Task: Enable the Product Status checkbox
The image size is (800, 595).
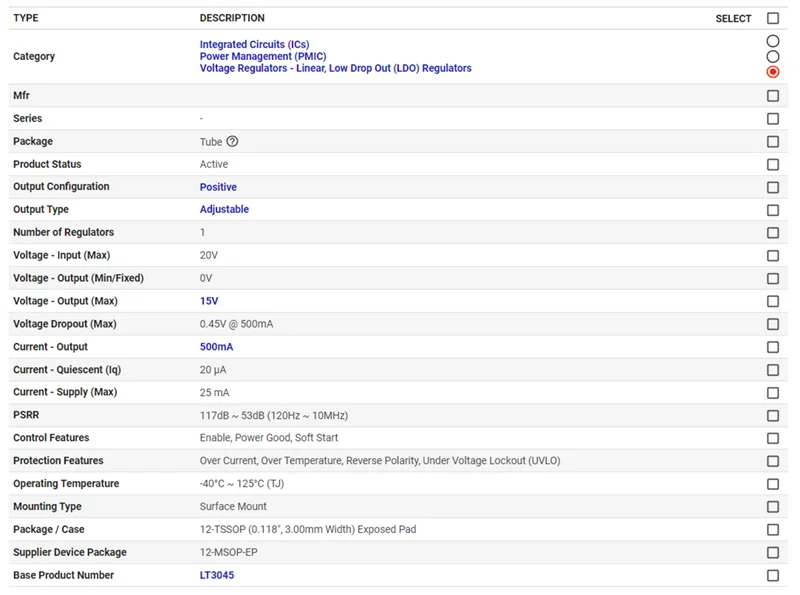Action: coord(773,164)
